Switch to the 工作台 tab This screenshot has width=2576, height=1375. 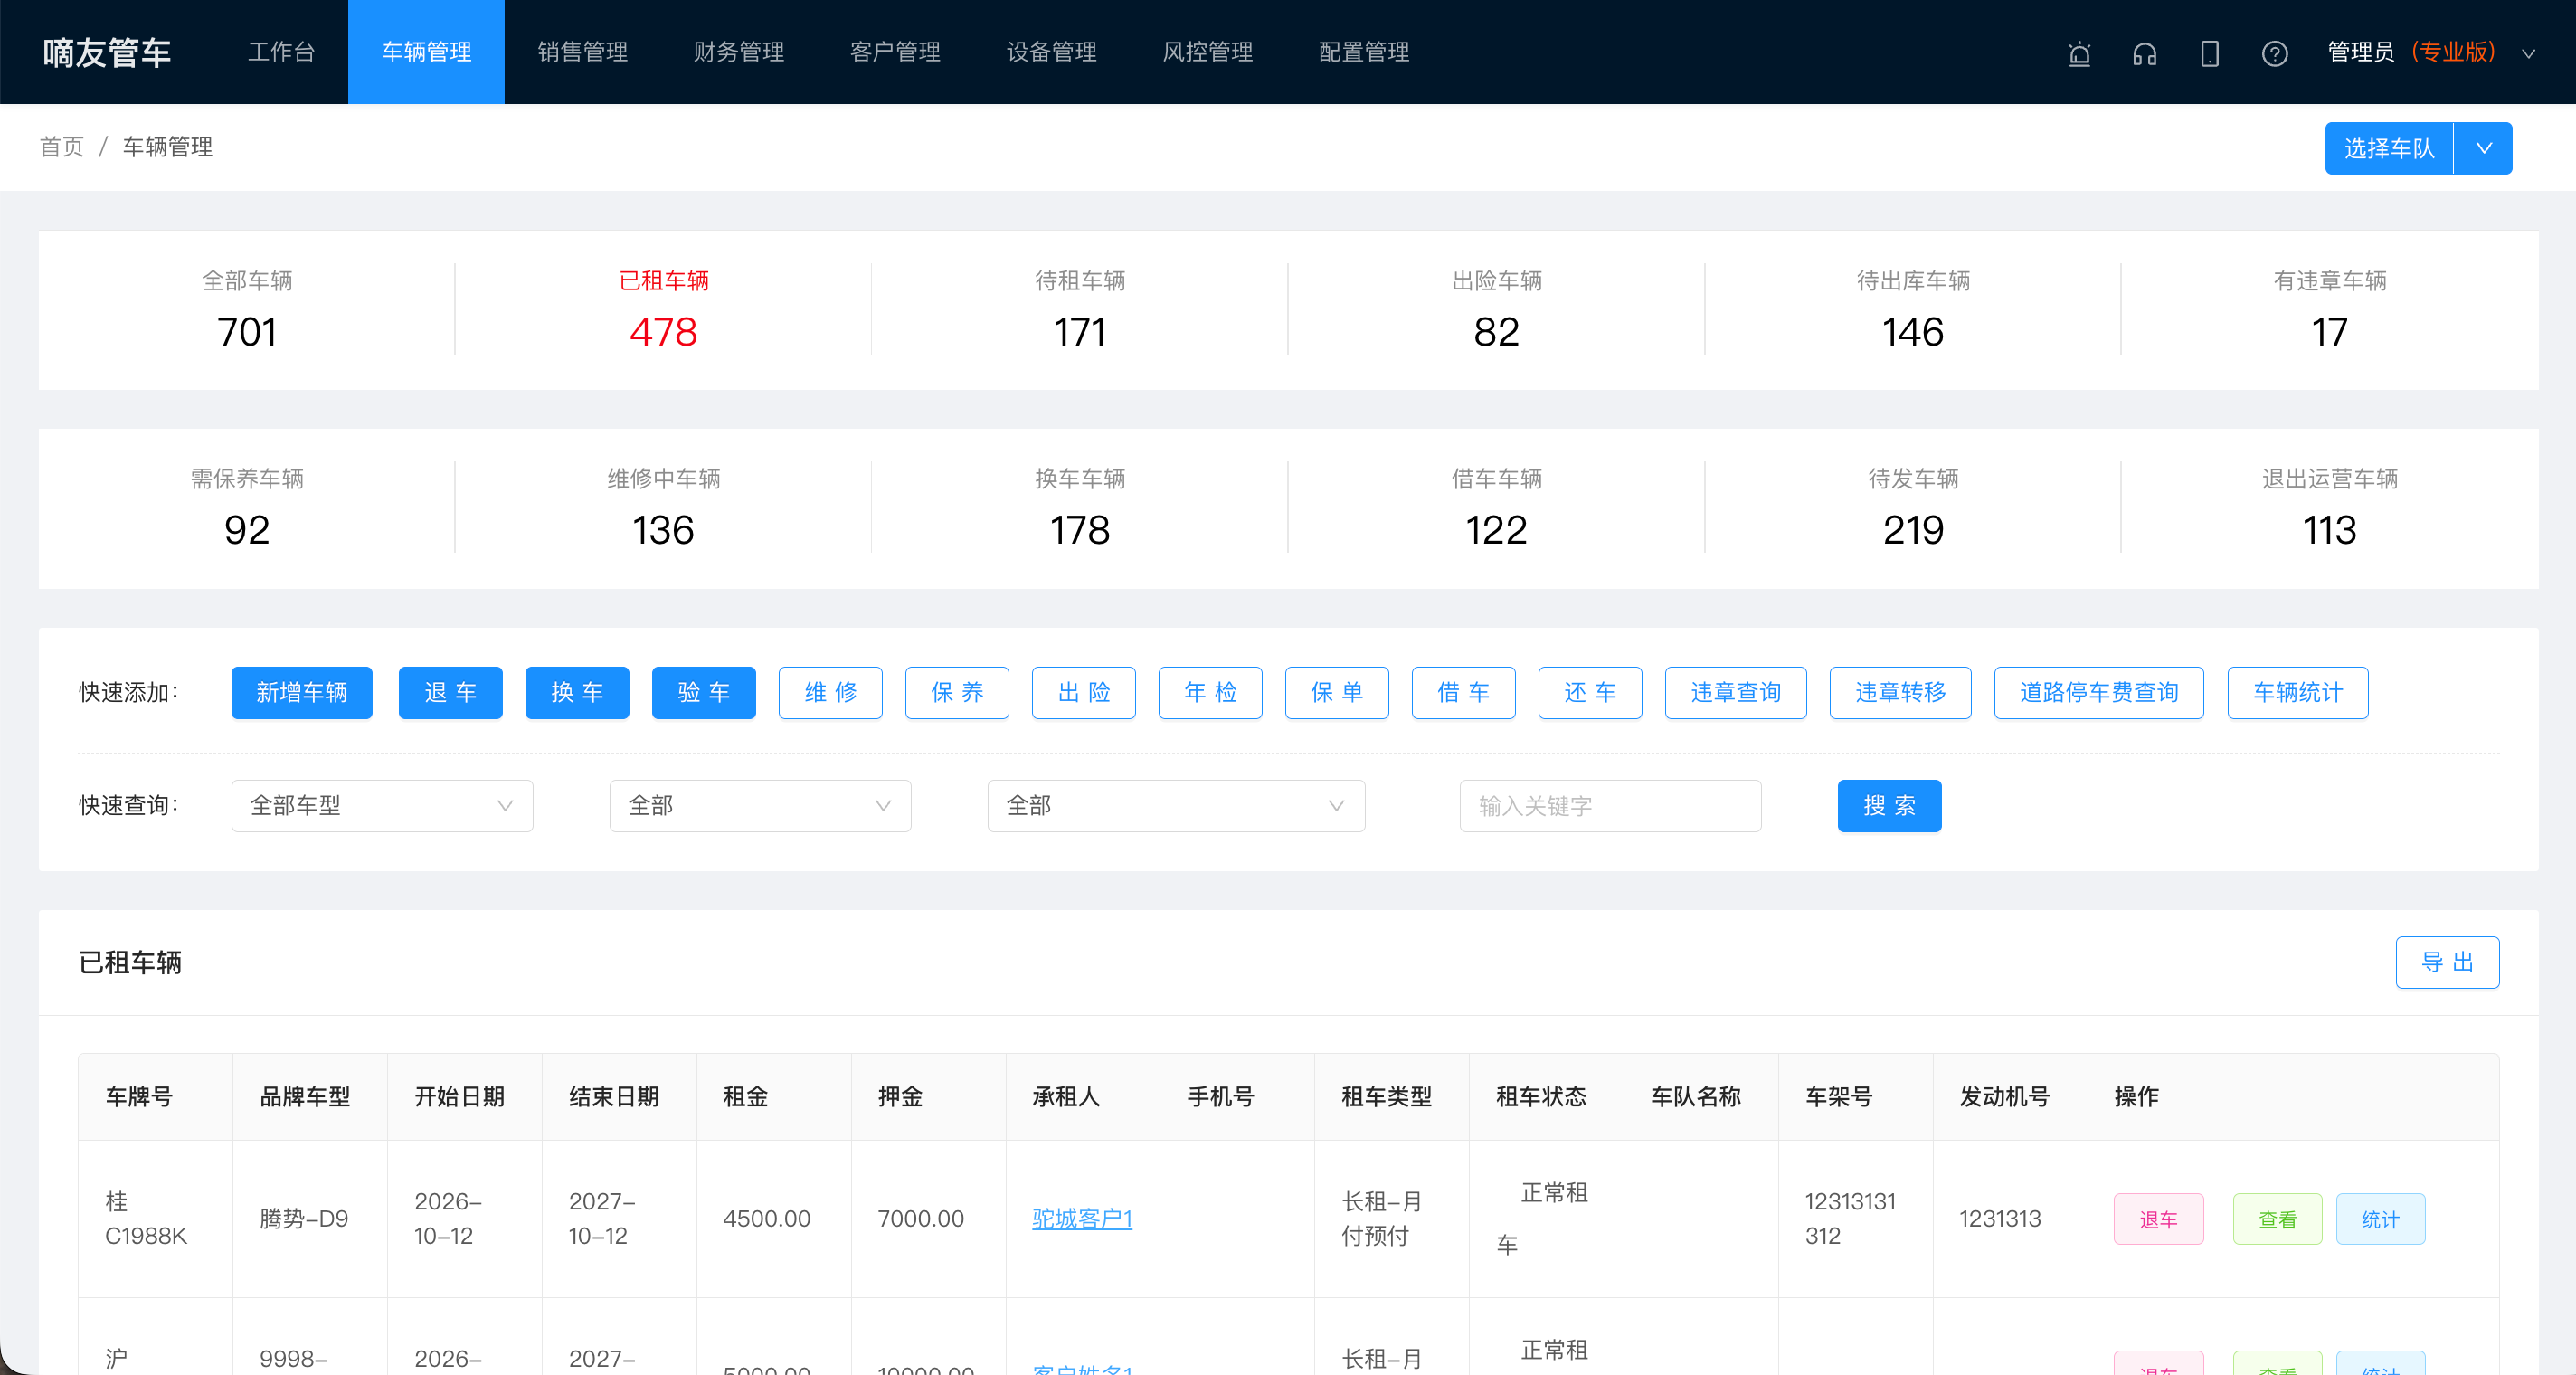point(281,52)
